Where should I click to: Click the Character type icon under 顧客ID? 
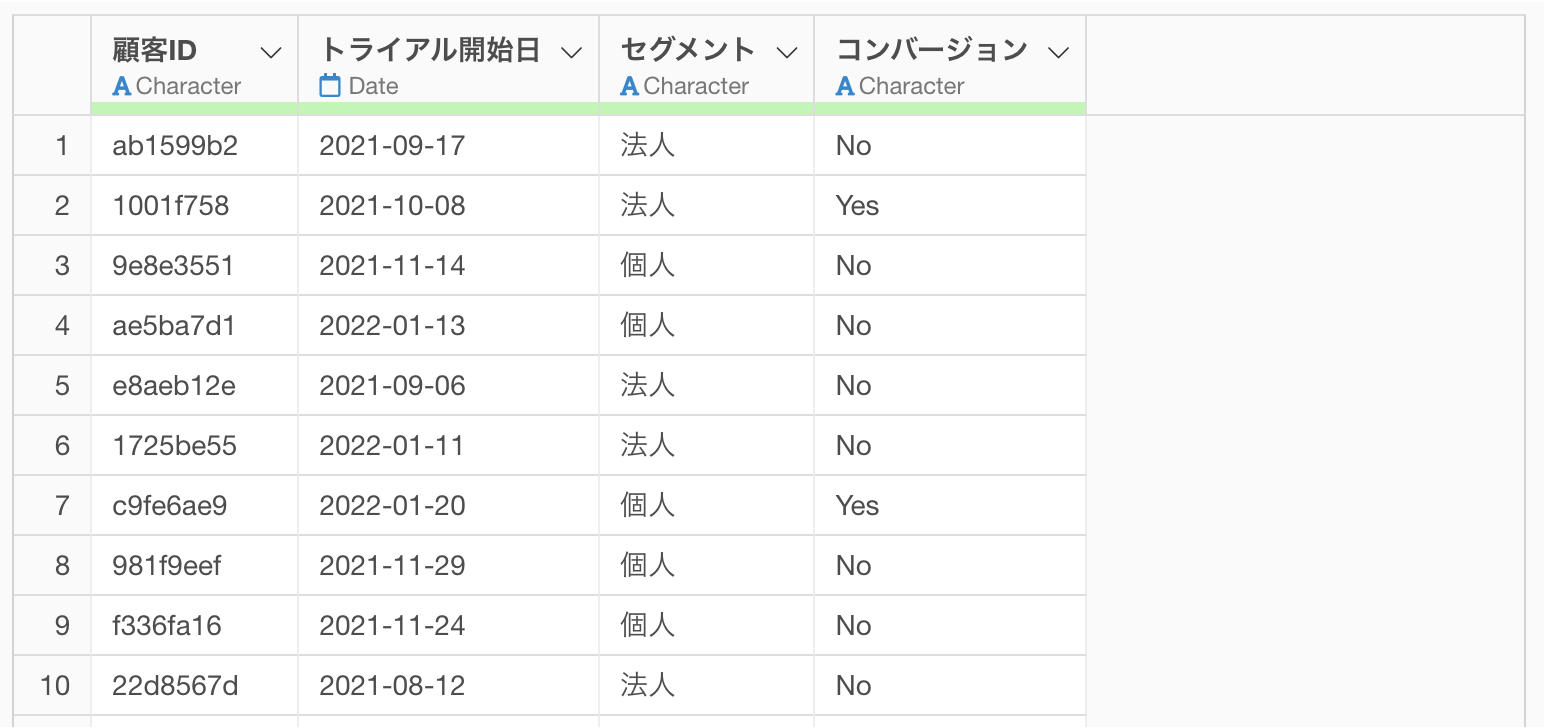click(x=122, y=86)
